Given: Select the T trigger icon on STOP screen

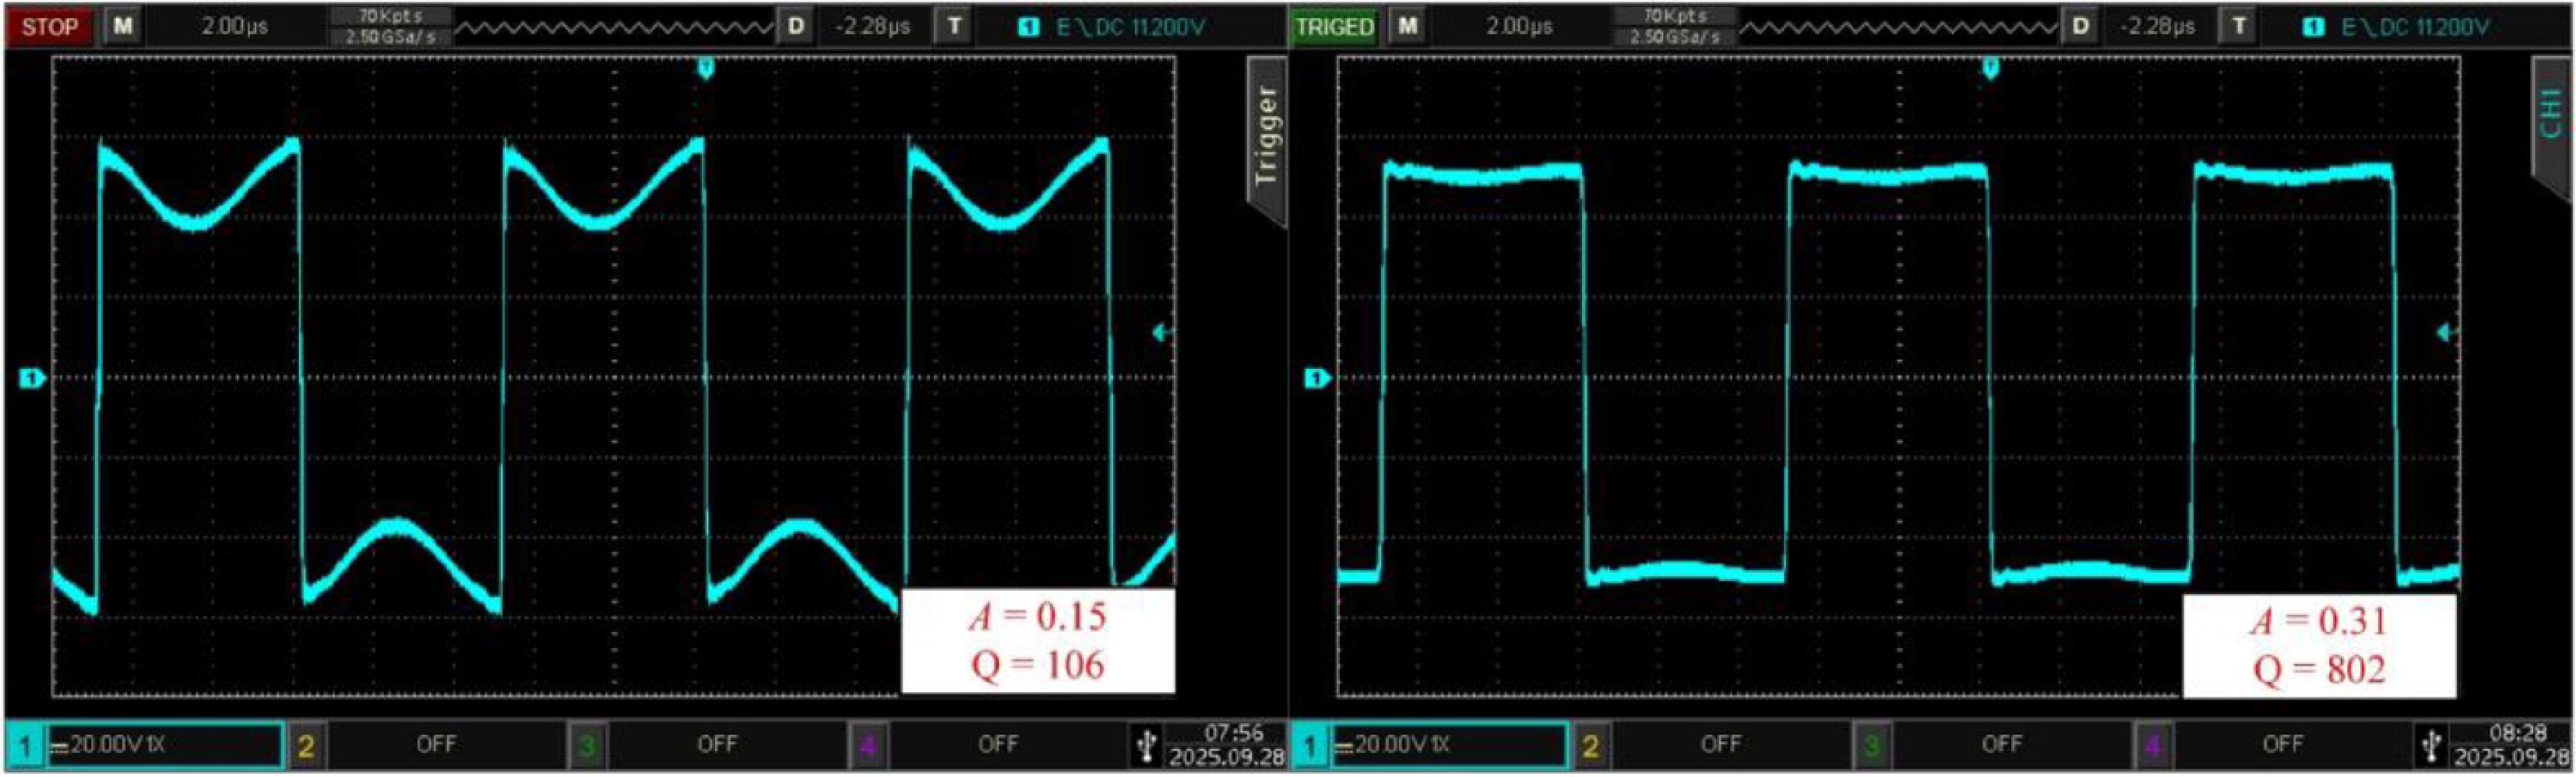Looking at the screenshot, I should (x=954, y=26).
